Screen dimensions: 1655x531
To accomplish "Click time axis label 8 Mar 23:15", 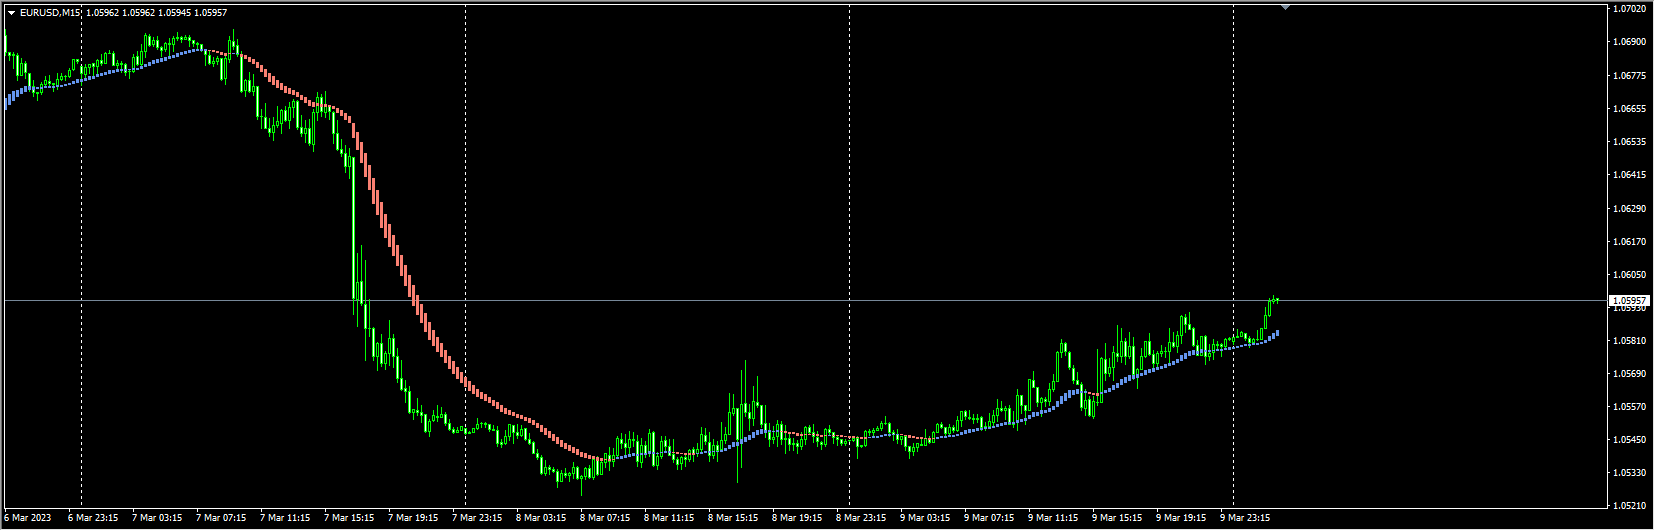I will [x=861, y=518].
